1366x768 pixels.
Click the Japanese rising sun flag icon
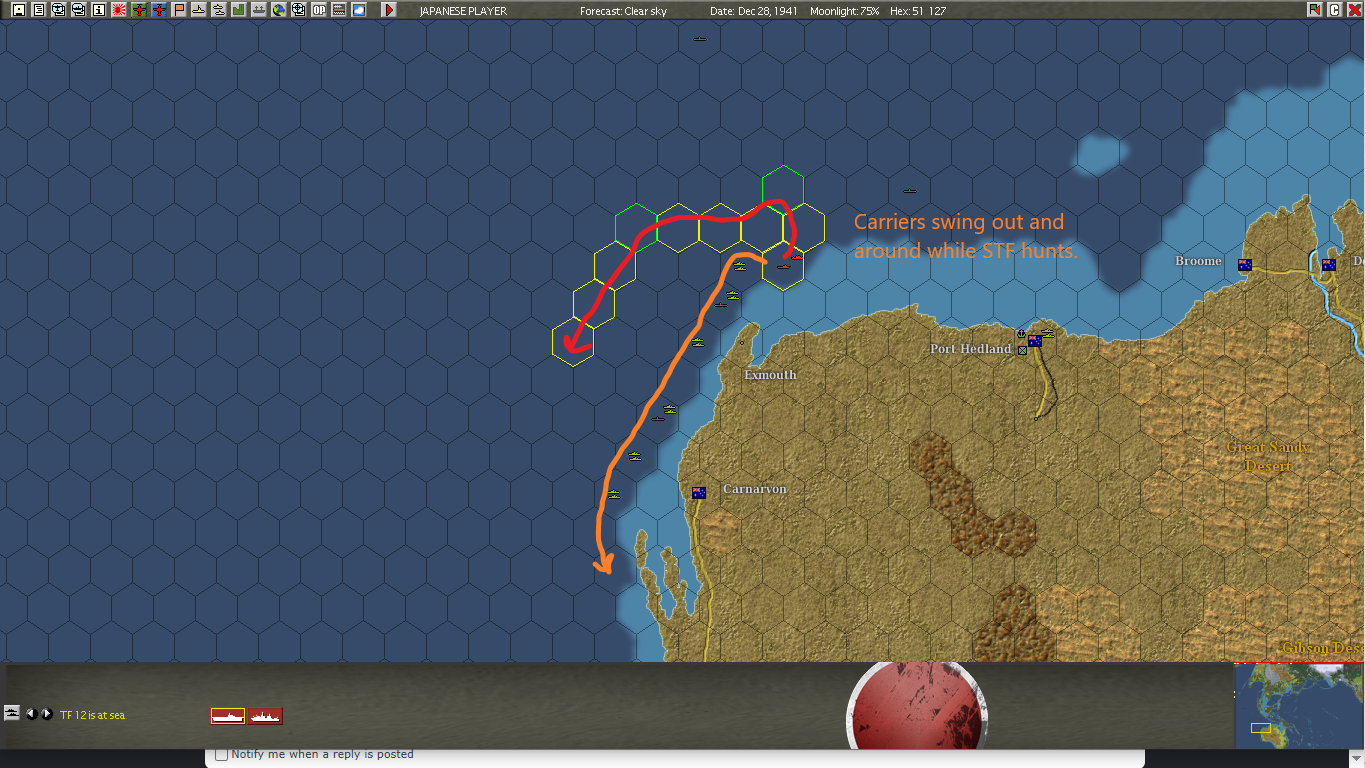coord(119,10)
